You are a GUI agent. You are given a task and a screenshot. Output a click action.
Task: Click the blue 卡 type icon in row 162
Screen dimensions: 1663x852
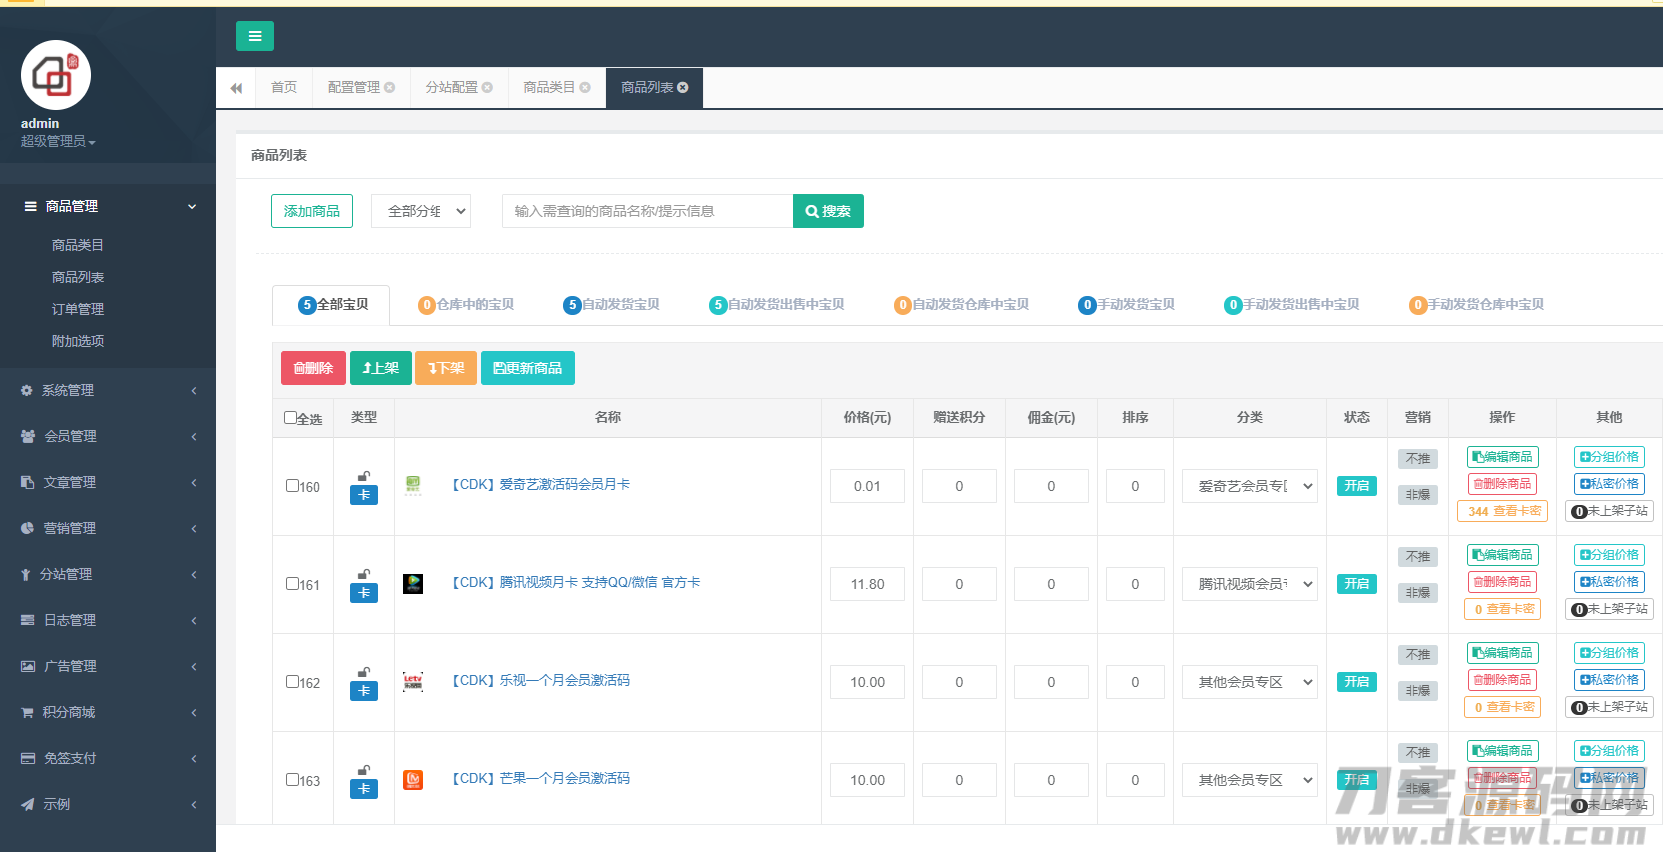(x=364, y=691)
